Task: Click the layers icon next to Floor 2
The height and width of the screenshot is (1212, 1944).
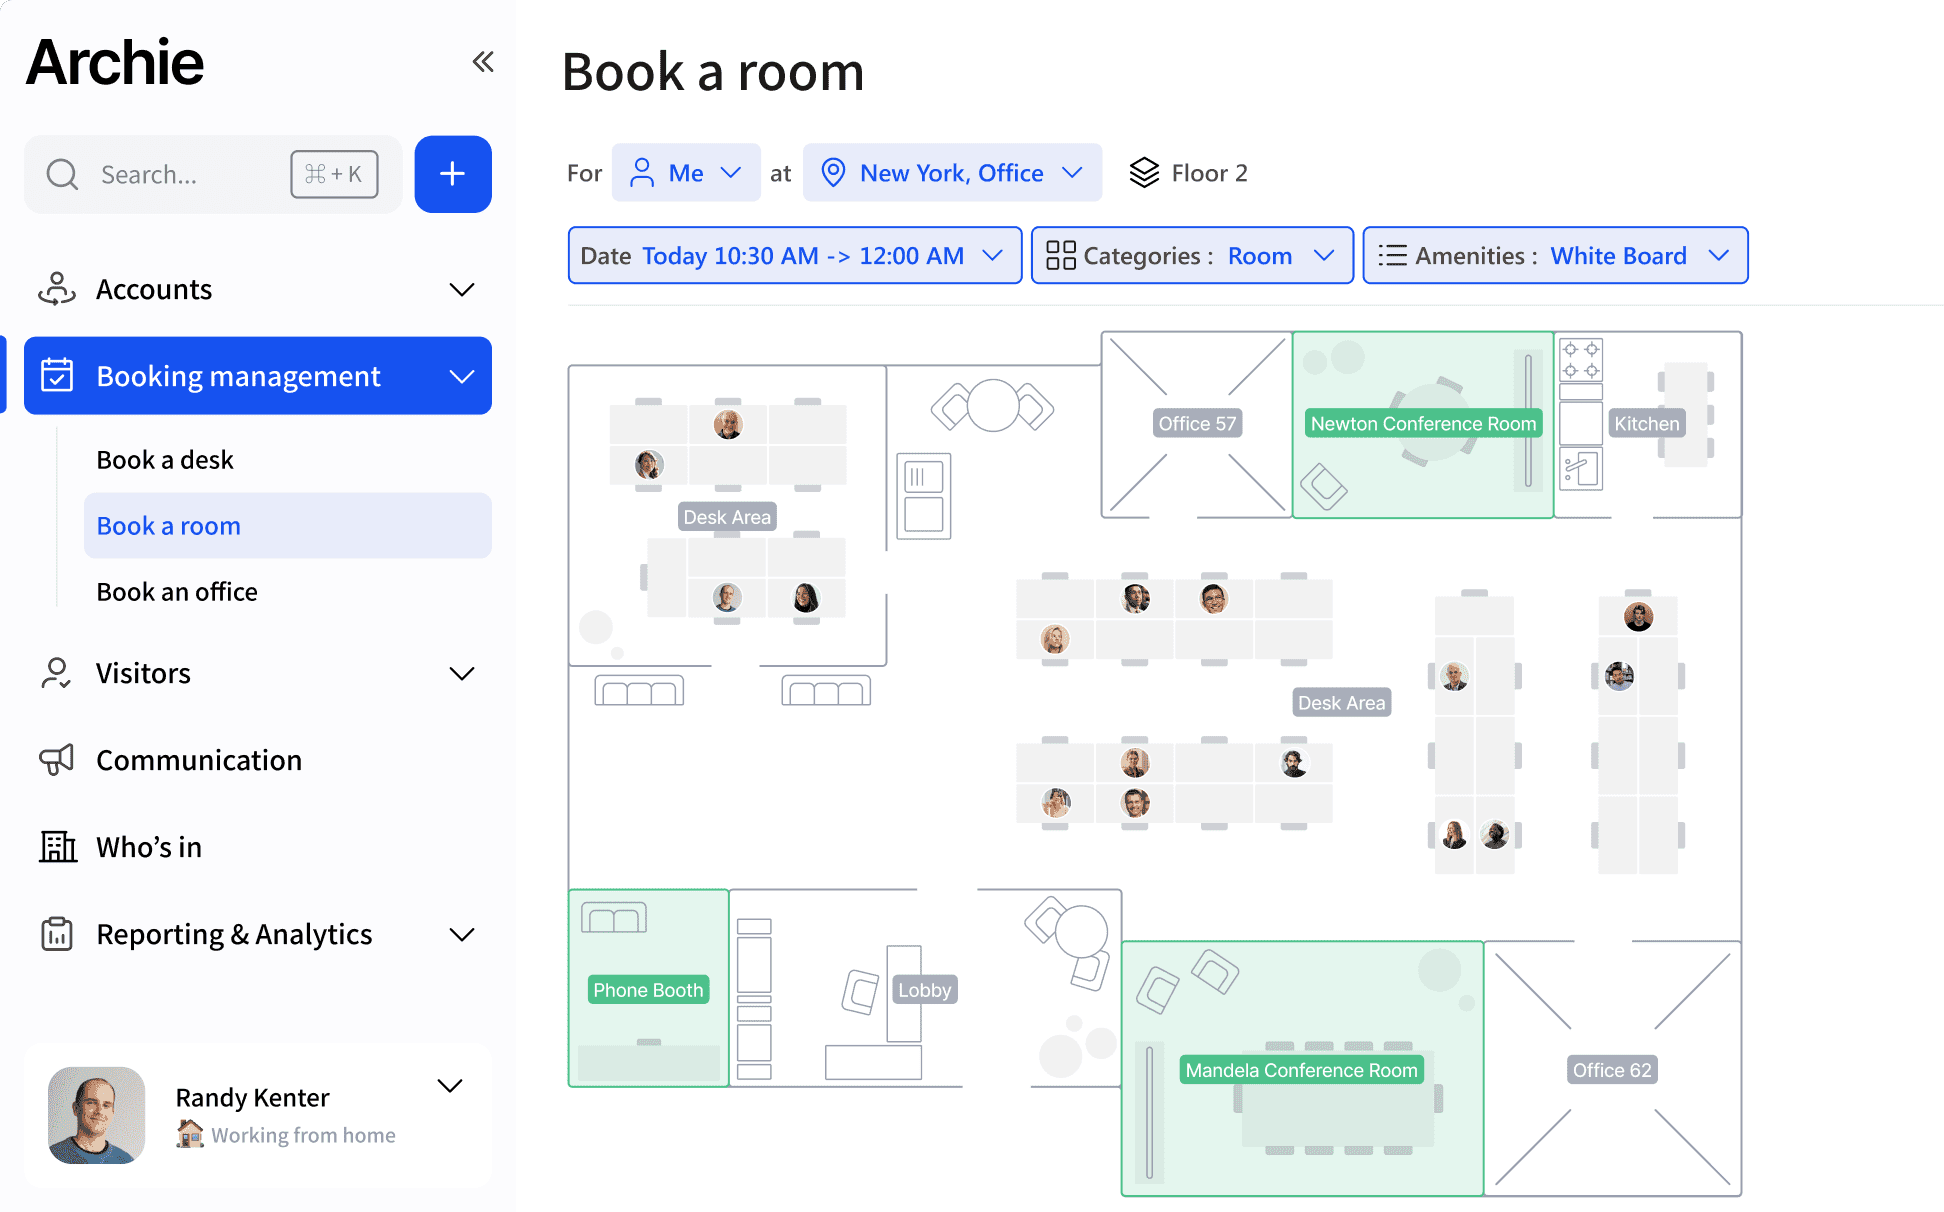Action: pyautogui.click(x=1143, y=172)
